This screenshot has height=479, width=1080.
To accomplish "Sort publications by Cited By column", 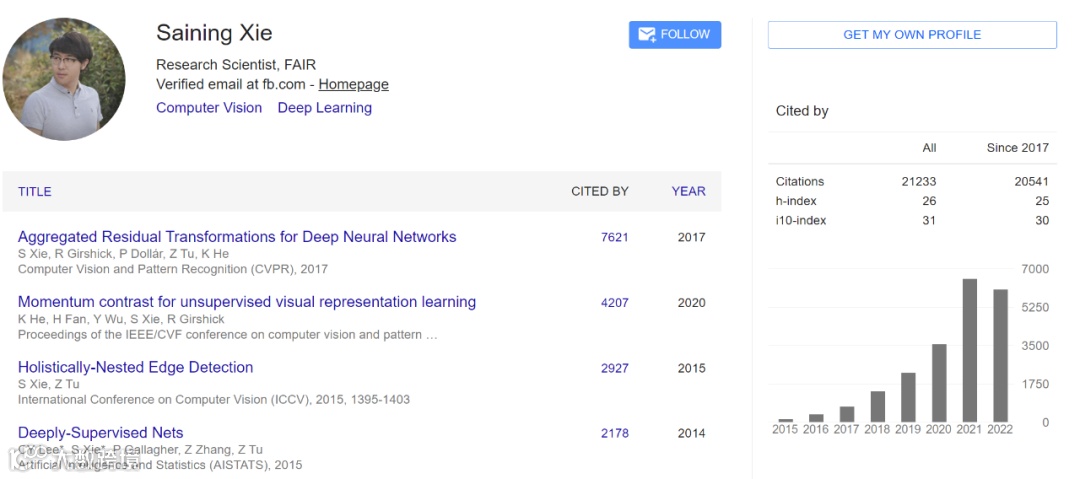I will [599, 191].
